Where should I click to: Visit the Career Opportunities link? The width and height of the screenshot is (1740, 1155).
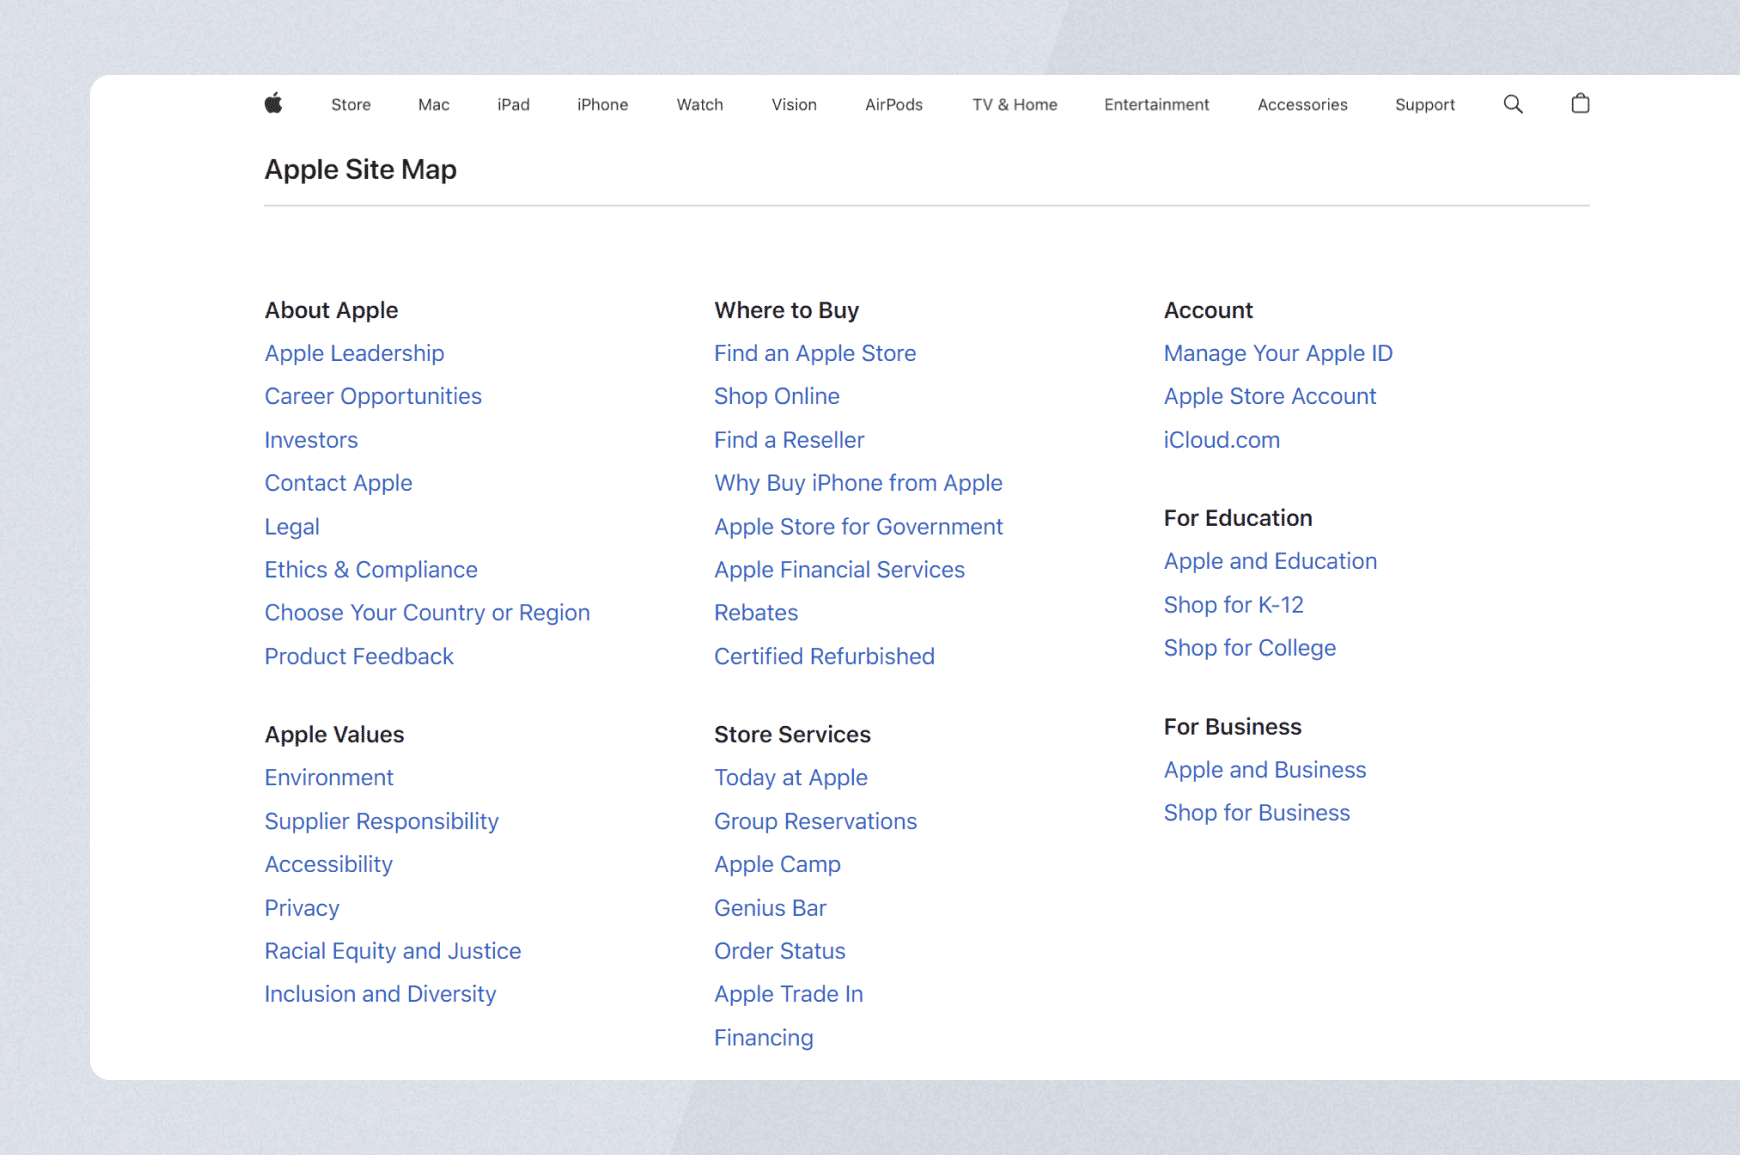(x=373, y=396)
